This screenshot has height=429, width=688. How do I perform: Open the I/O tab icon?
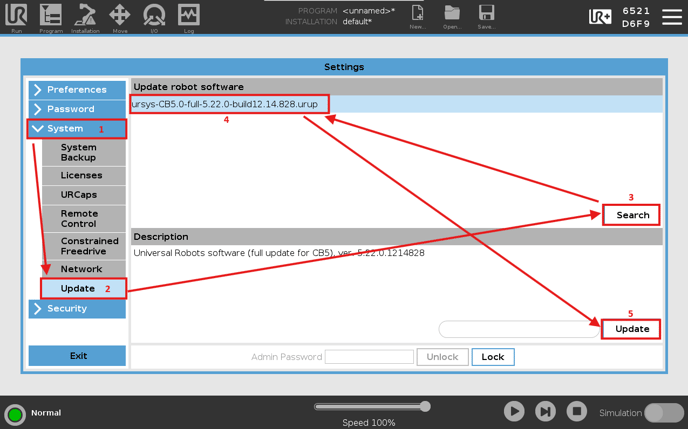[x=154, y=18]
